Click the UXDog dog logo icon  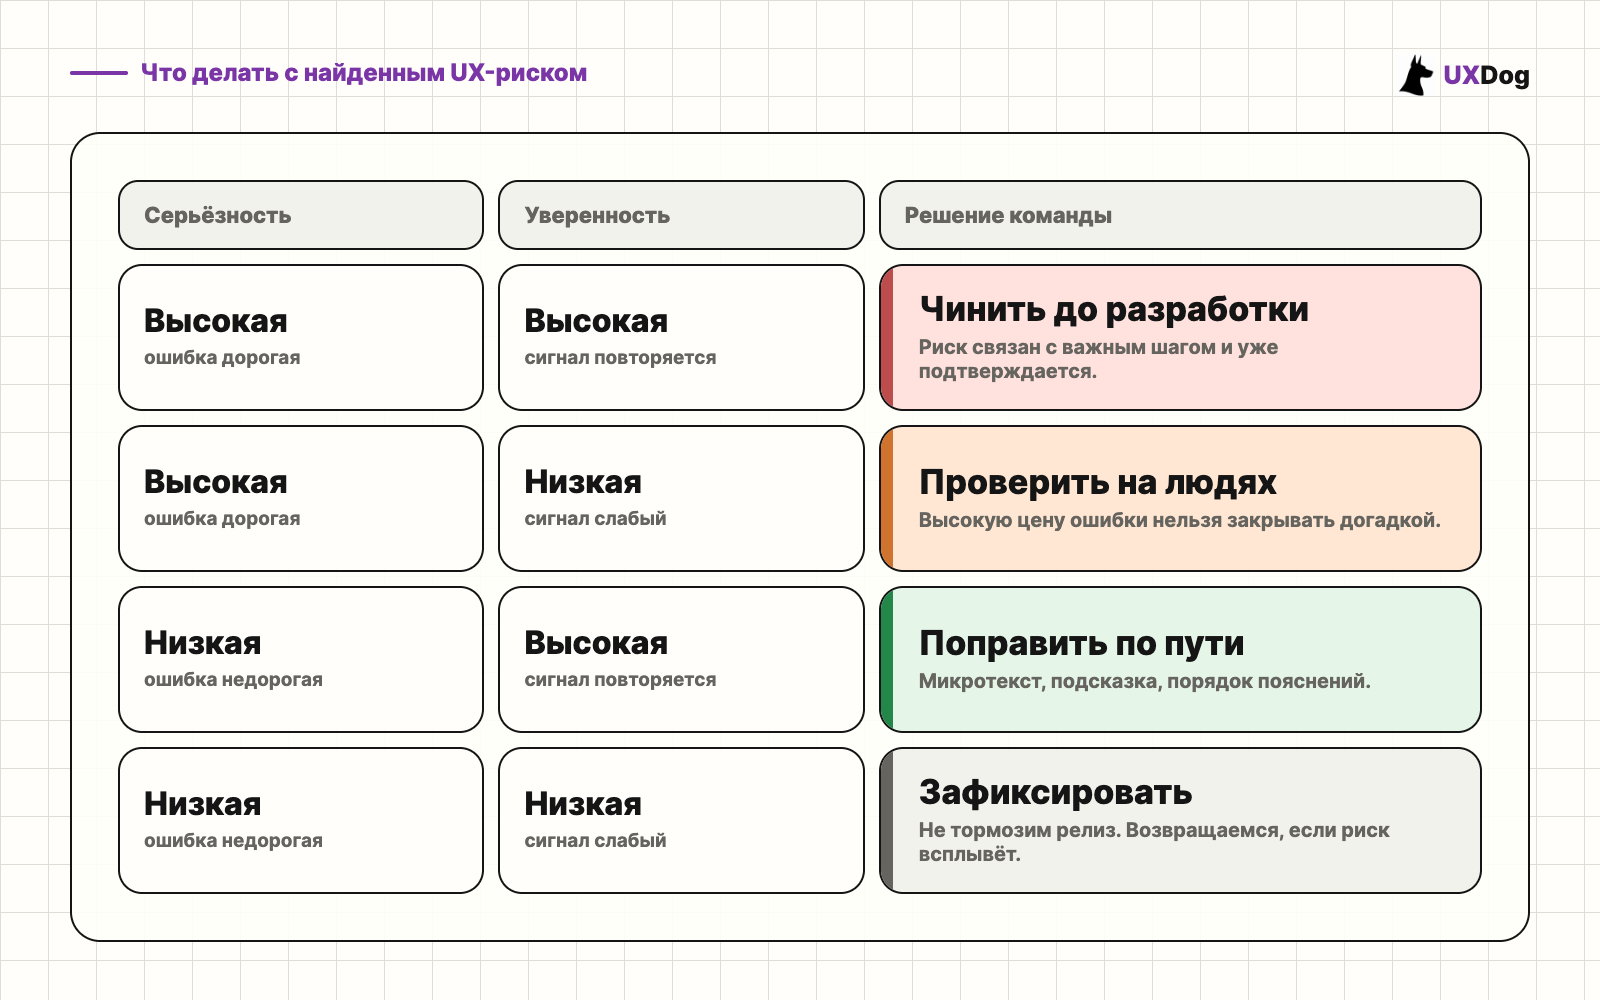pyautogui.click(x=1416, y=76)
